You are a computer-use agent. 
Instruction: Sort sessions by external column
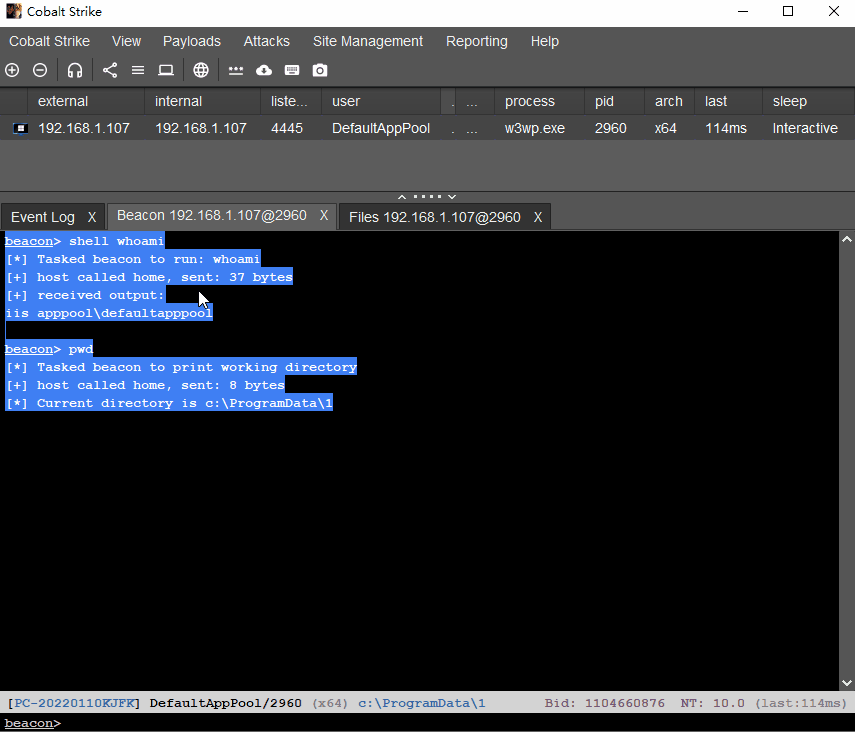click(x=86, y=101)
